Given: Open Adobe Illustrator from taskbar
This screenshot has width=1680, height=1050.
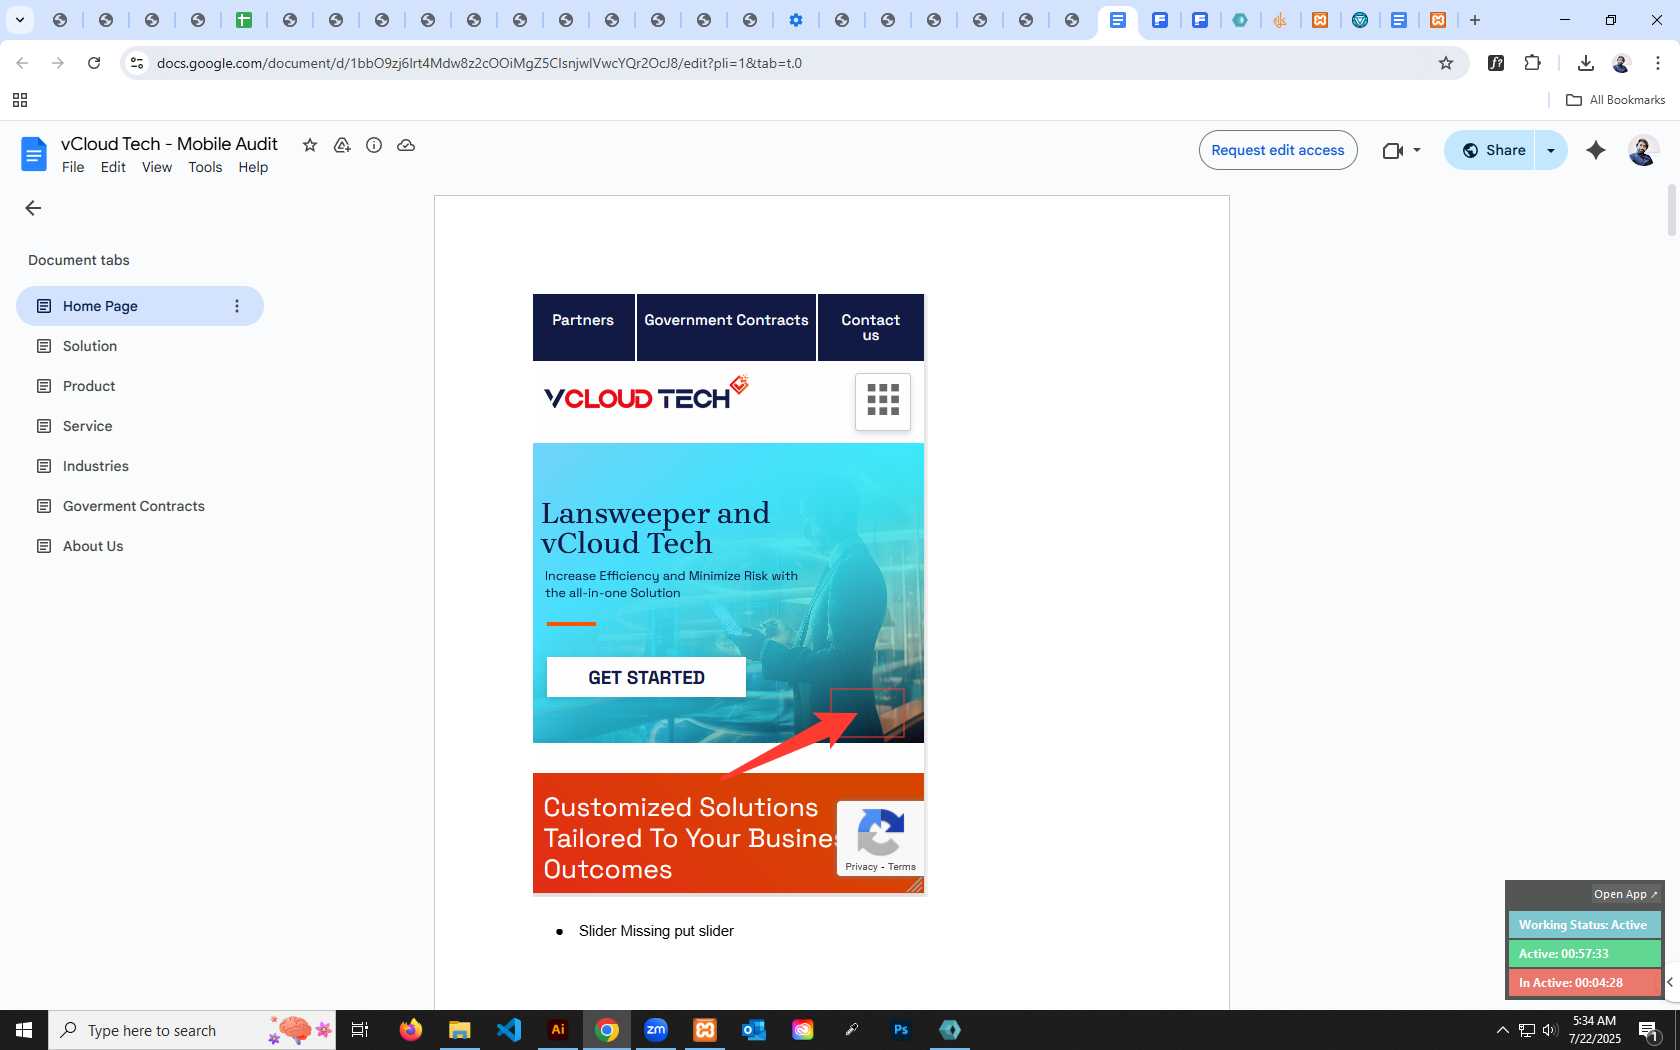Looking at the screenshot, I should click(558, 1030).
